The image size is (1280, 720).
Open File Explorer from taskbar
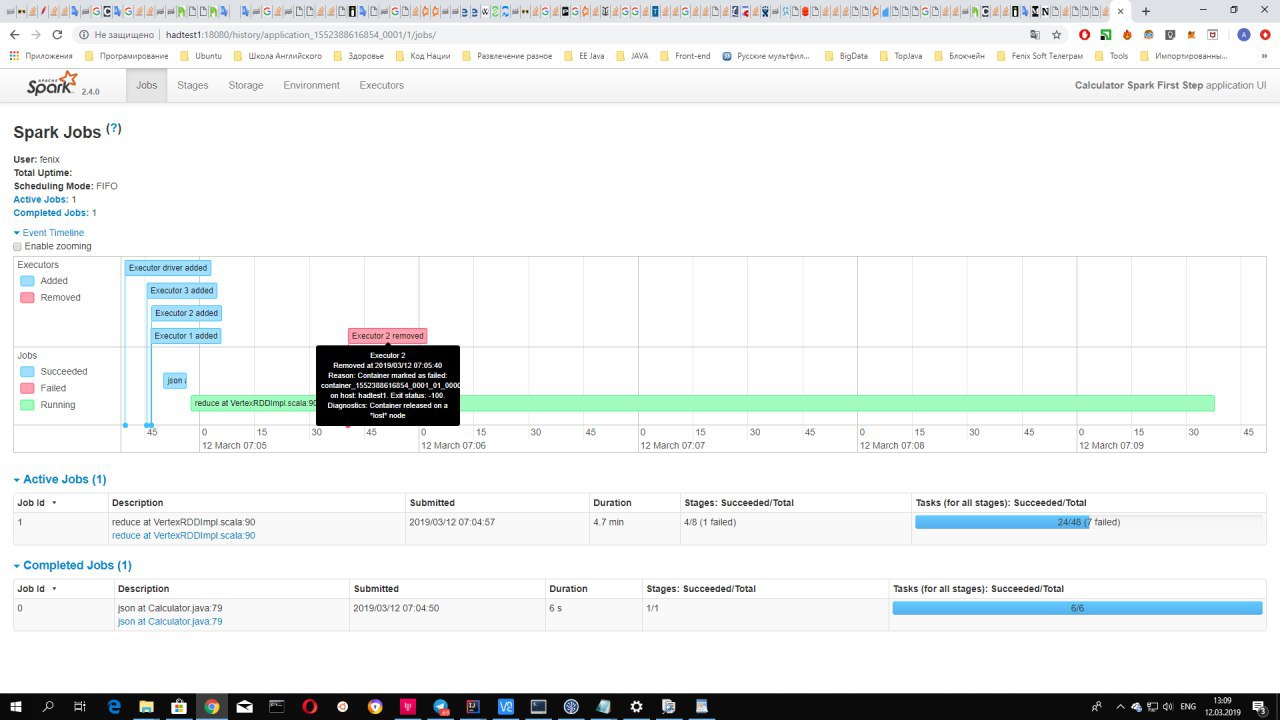(146, 706)
